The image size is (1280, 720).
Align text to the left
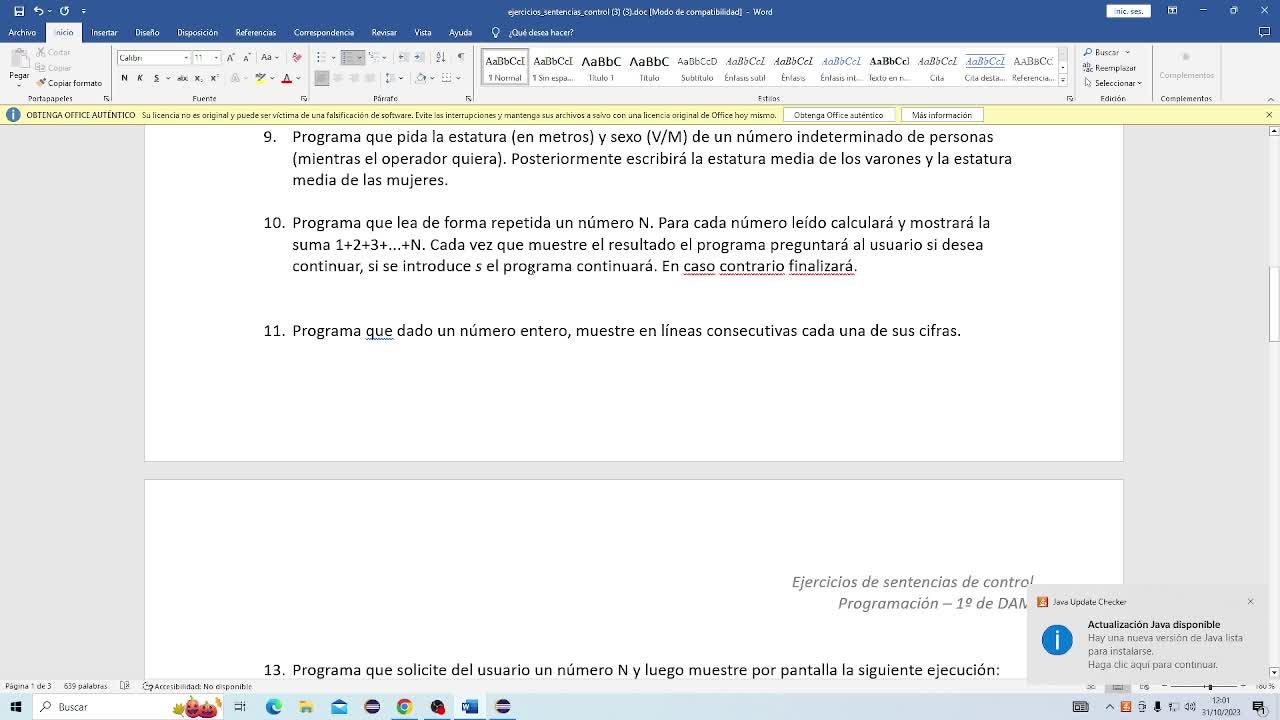(322, 78)
